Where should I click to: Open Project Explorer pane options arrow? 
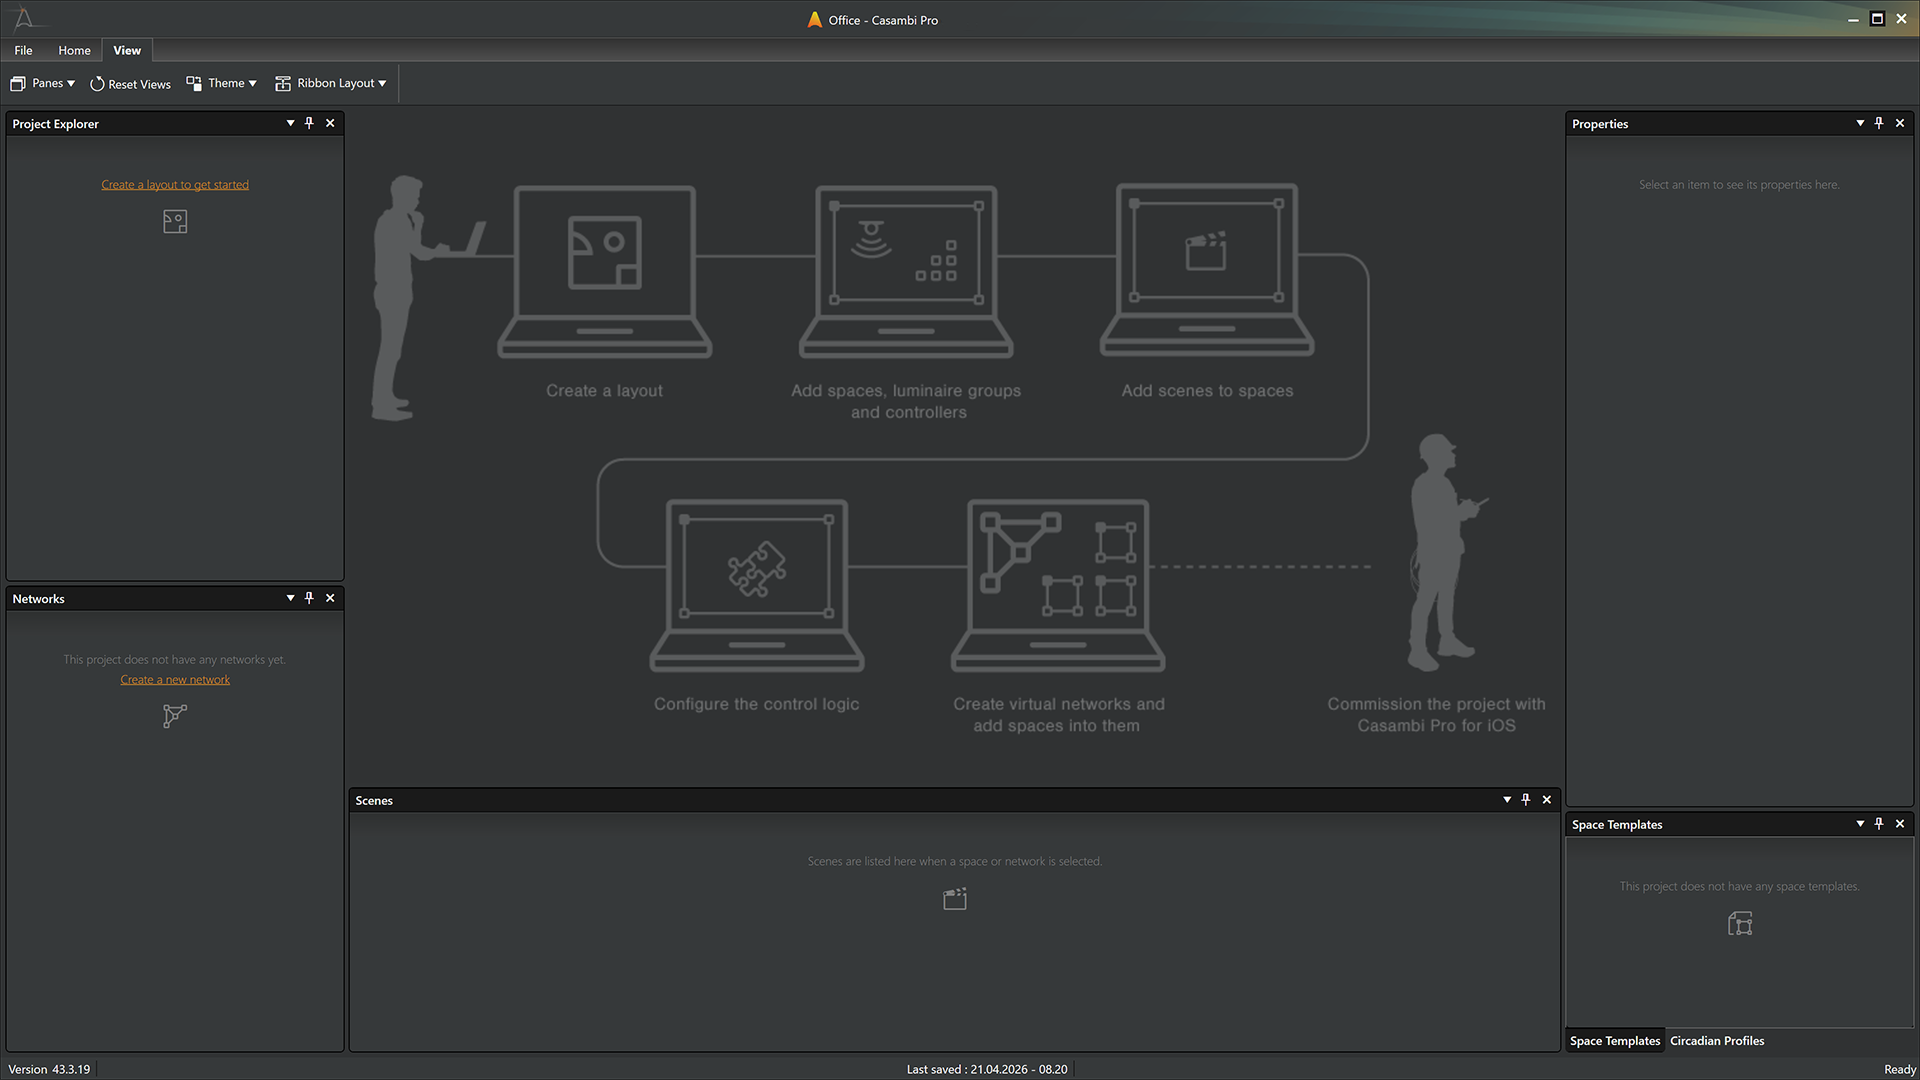(290, 123)
